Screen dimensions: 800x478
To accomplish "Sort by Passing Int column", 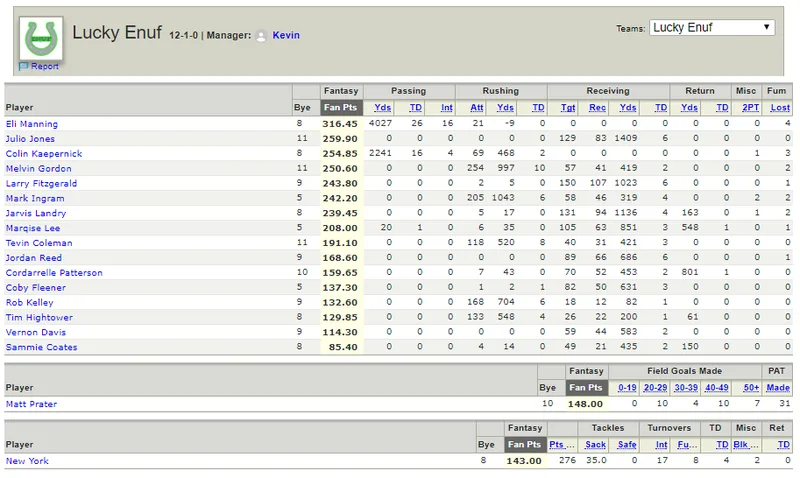I will click(446, 108).
